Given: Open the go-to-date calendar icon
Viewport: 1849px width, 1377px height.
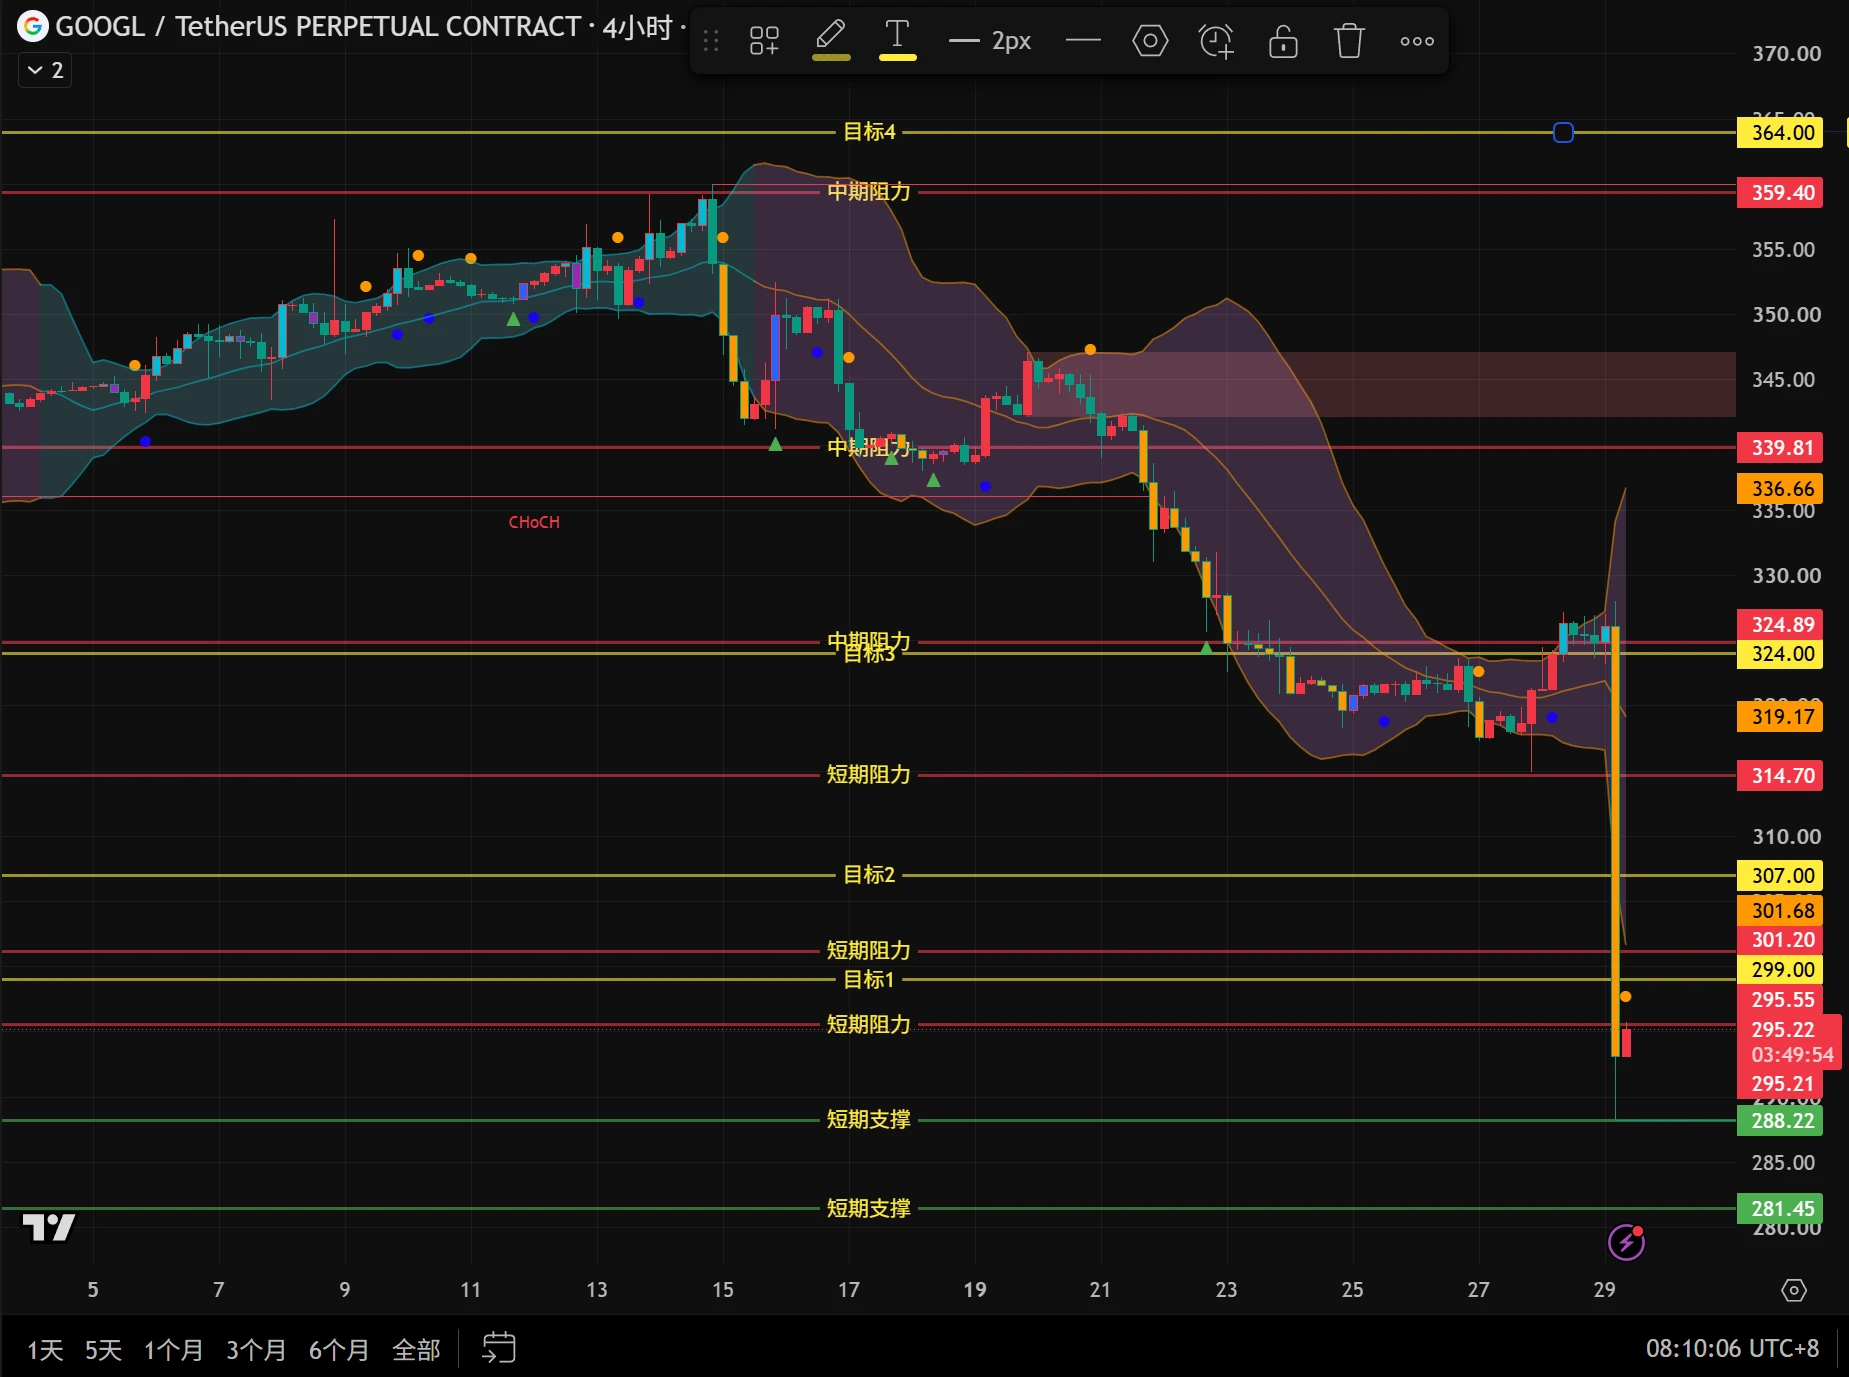Looking at the screenshot, I should pyautogui.click(x=498, y=1348).
